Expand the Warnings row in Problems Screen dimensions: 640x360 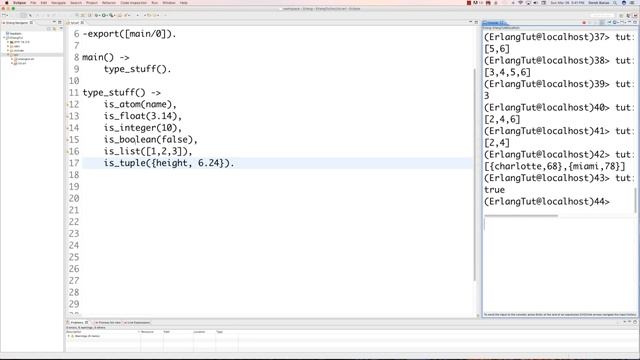click(69, 336)
